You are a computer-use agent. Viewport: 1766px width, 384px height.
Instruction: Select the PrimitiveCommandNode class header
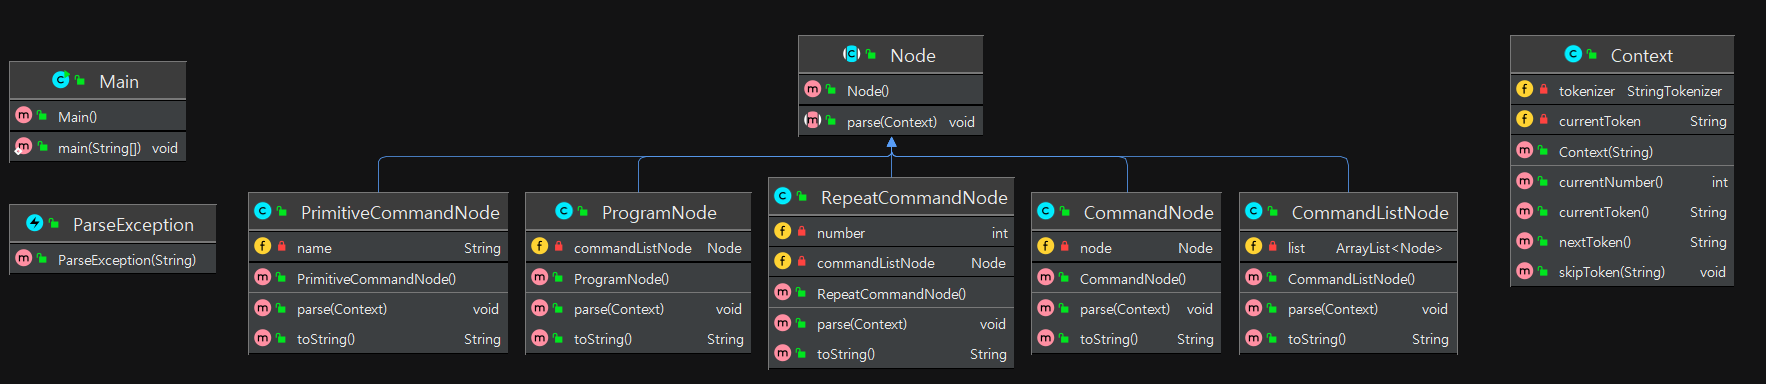tap(379, 212)
